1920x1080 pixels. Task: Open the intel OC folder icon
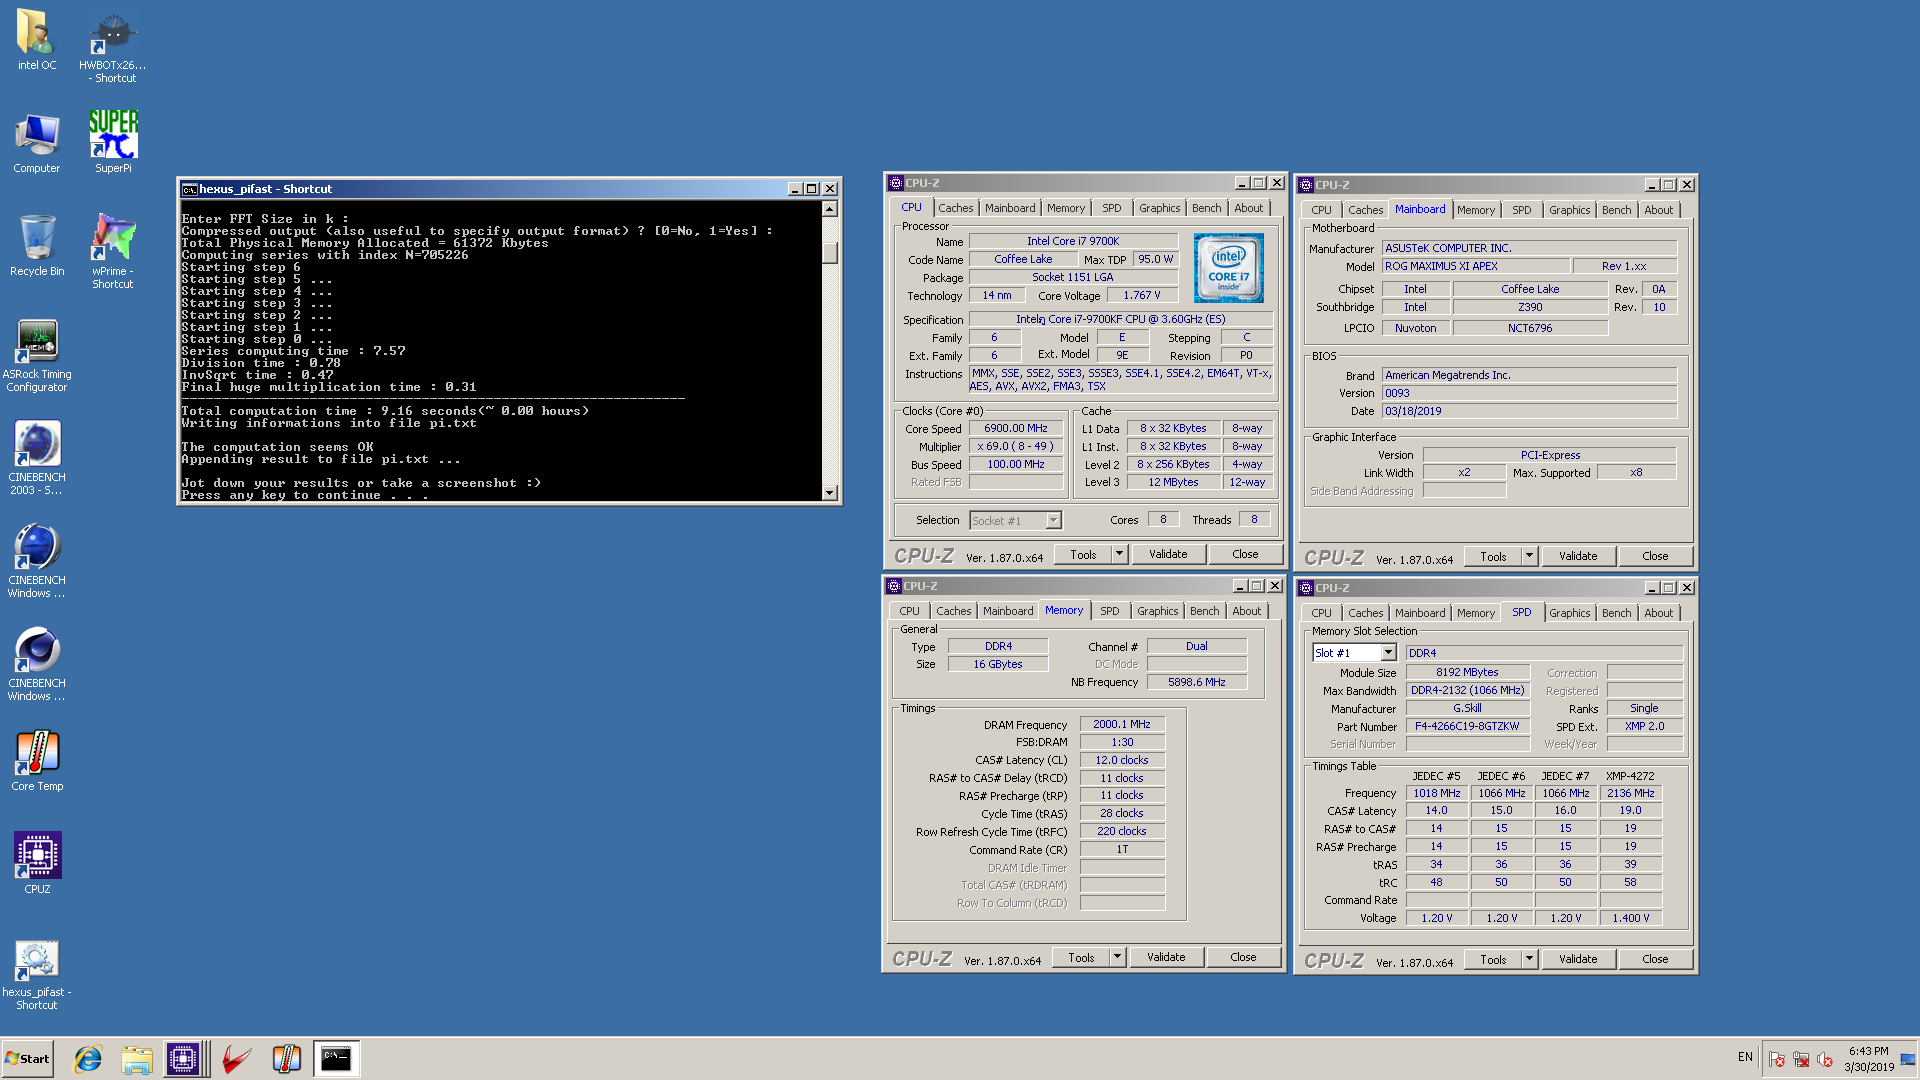click(x=37, y=40)
